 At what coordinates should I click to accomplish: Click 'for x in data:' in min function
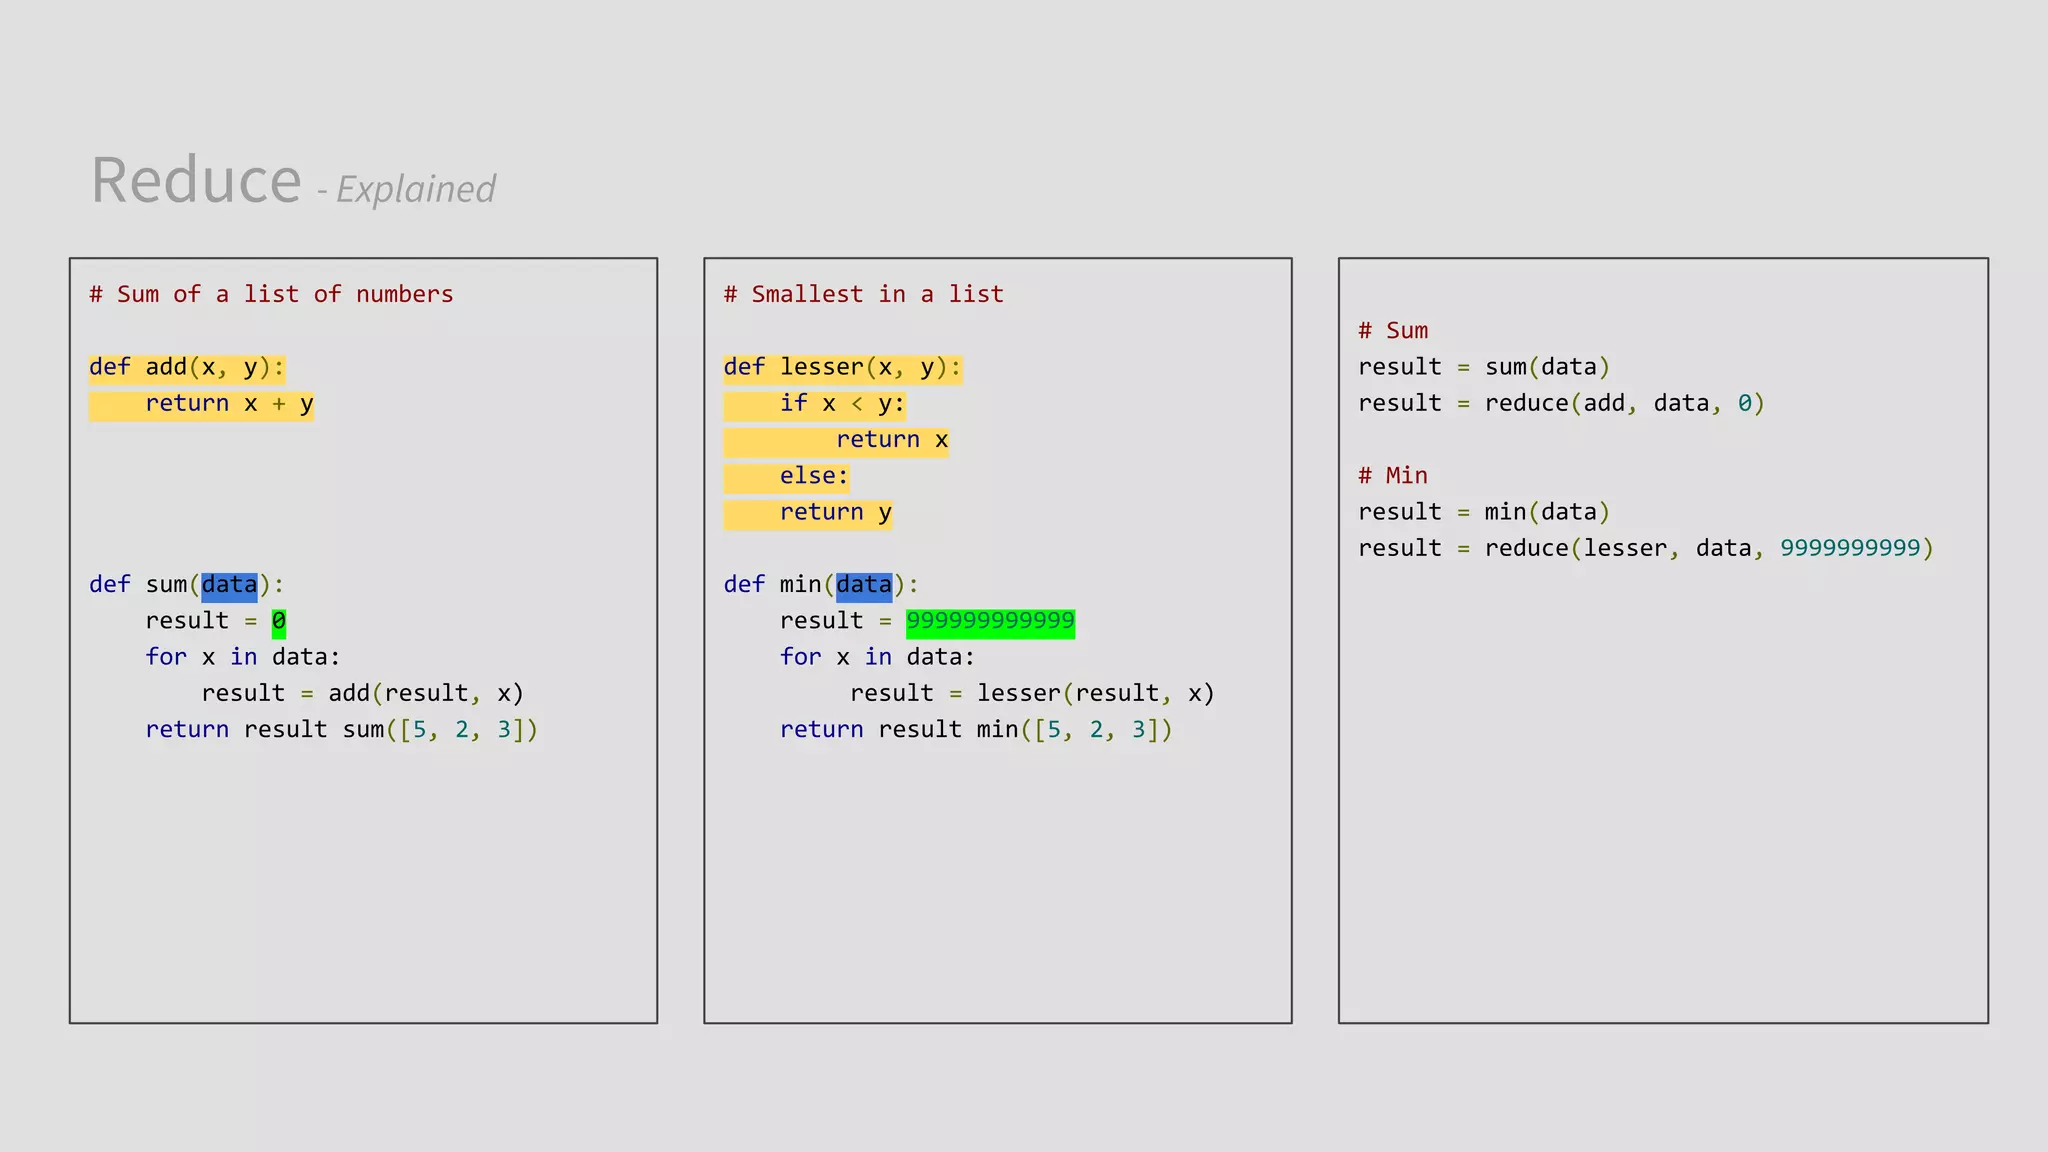click(x=877, y=657)
